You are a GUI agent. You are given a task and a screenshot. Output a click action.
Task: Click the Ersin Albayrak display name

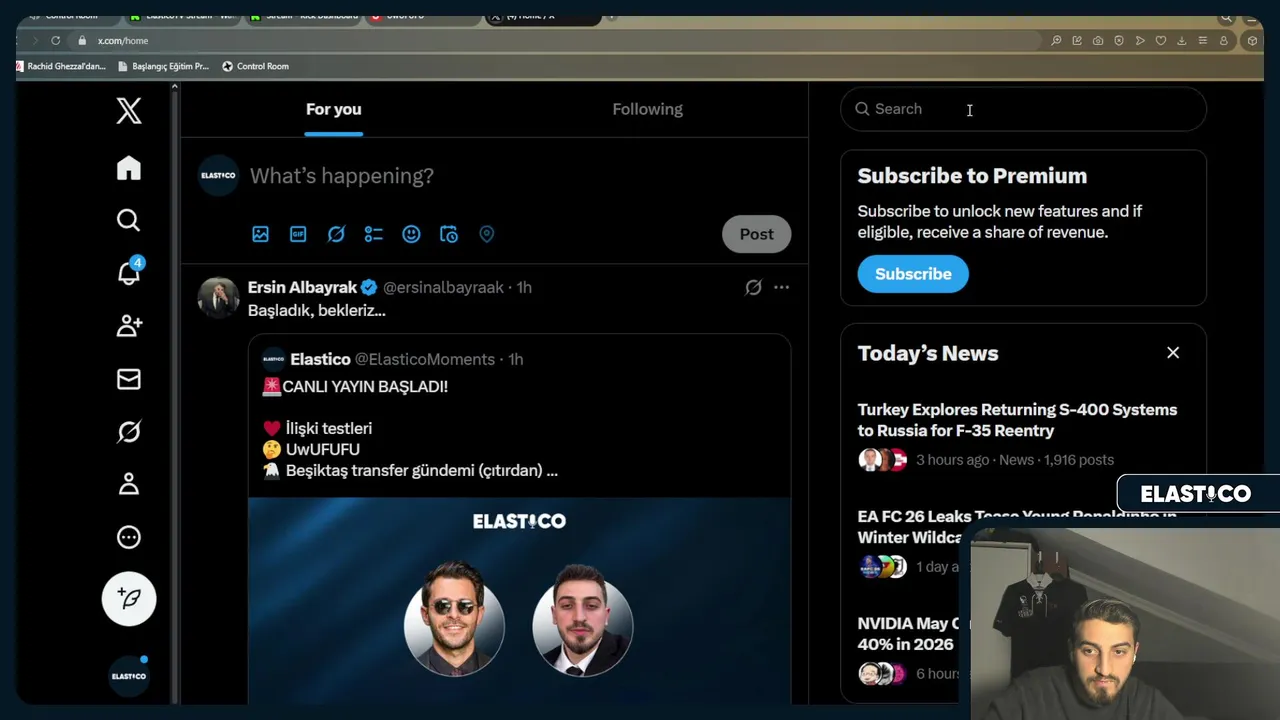click(302, 288)
